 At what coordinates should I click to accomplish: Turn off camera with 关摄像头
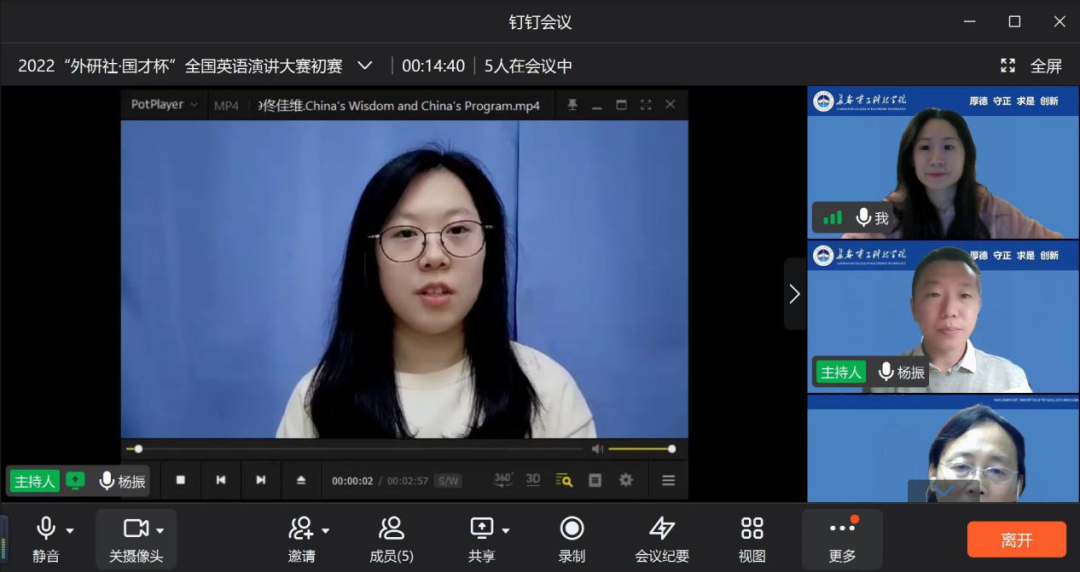click(136, 539)
